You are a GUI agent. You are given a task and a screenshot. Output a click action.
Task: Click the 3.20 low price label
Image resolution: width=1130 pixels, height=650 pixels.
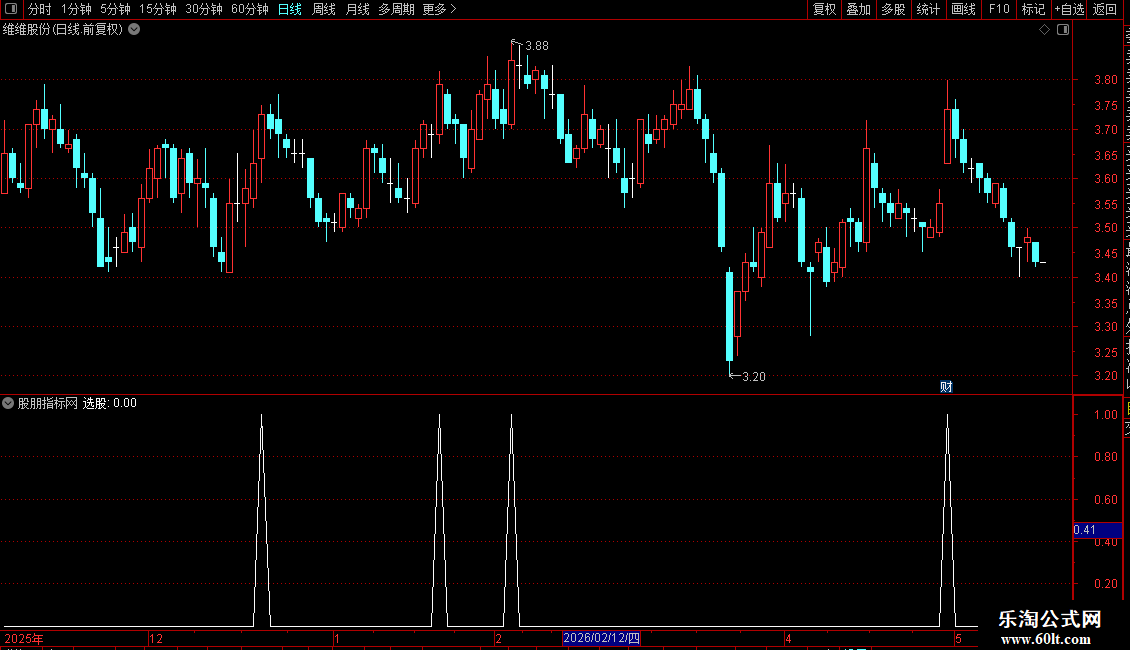pos(754,377)
